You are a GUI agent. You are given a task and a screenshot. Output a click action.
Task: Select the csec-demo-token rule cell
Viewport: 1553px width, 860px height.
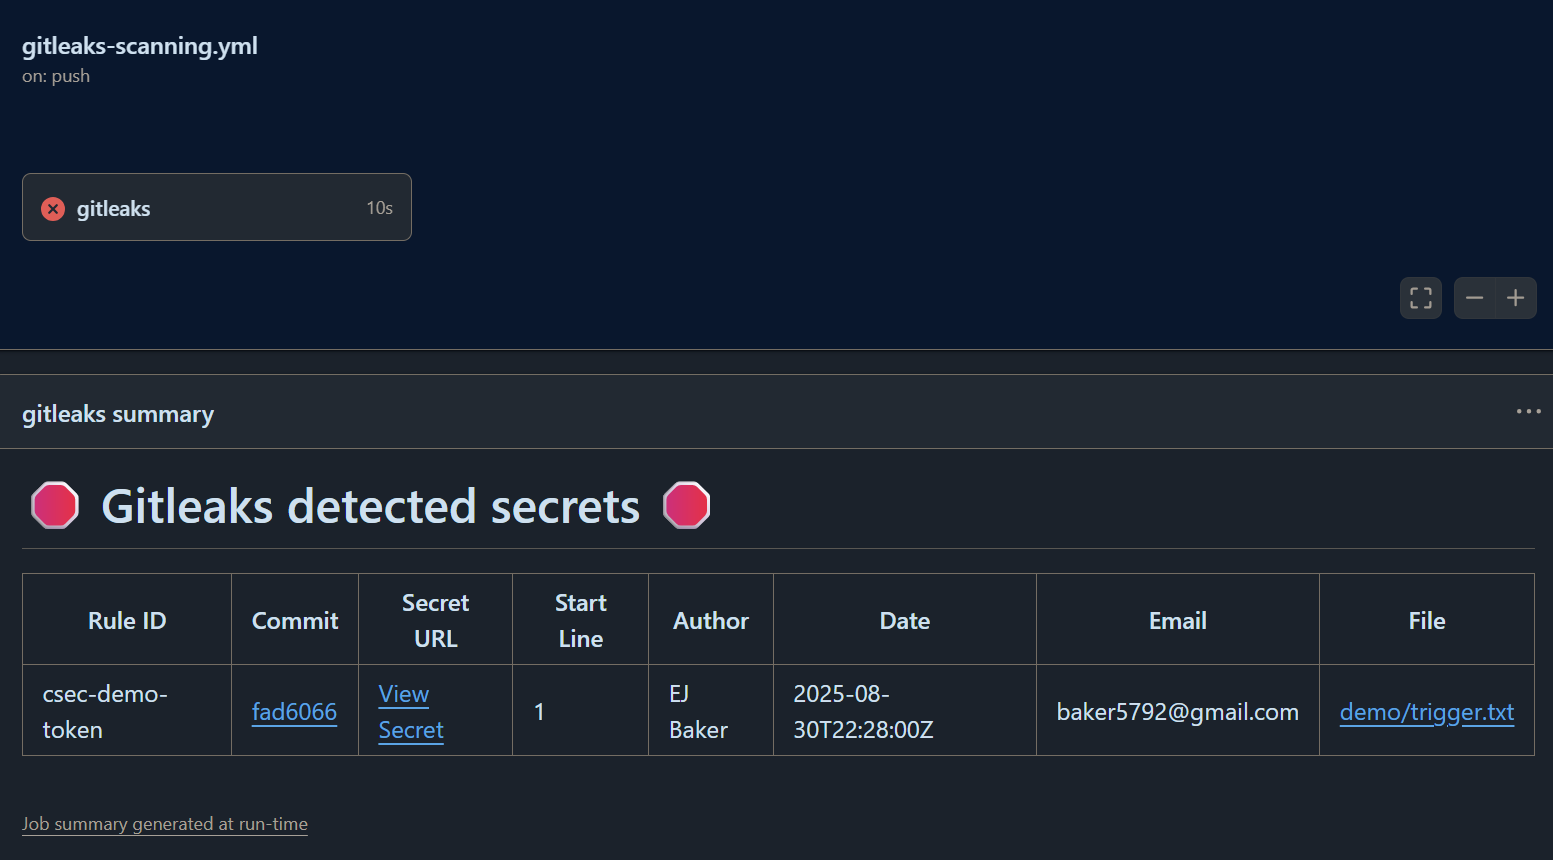tap(104, 711)
